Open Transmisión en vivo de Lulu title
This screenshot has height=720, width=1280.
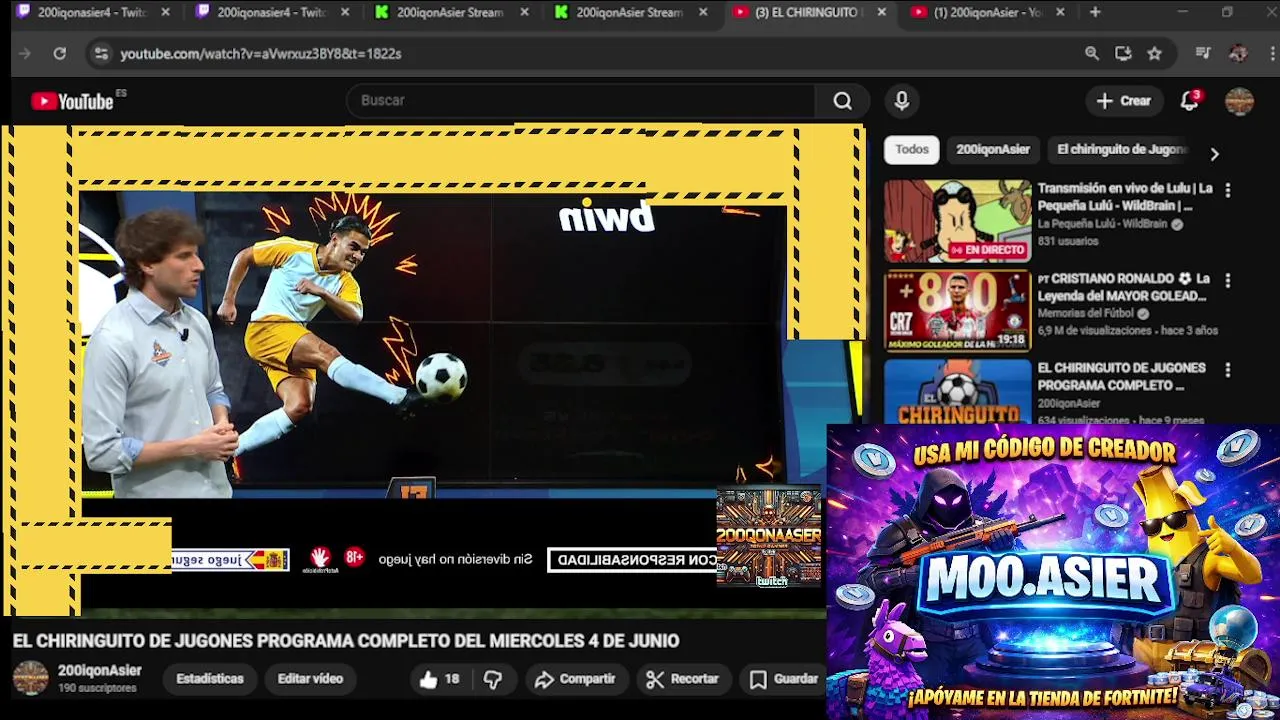click(1124, 197)
